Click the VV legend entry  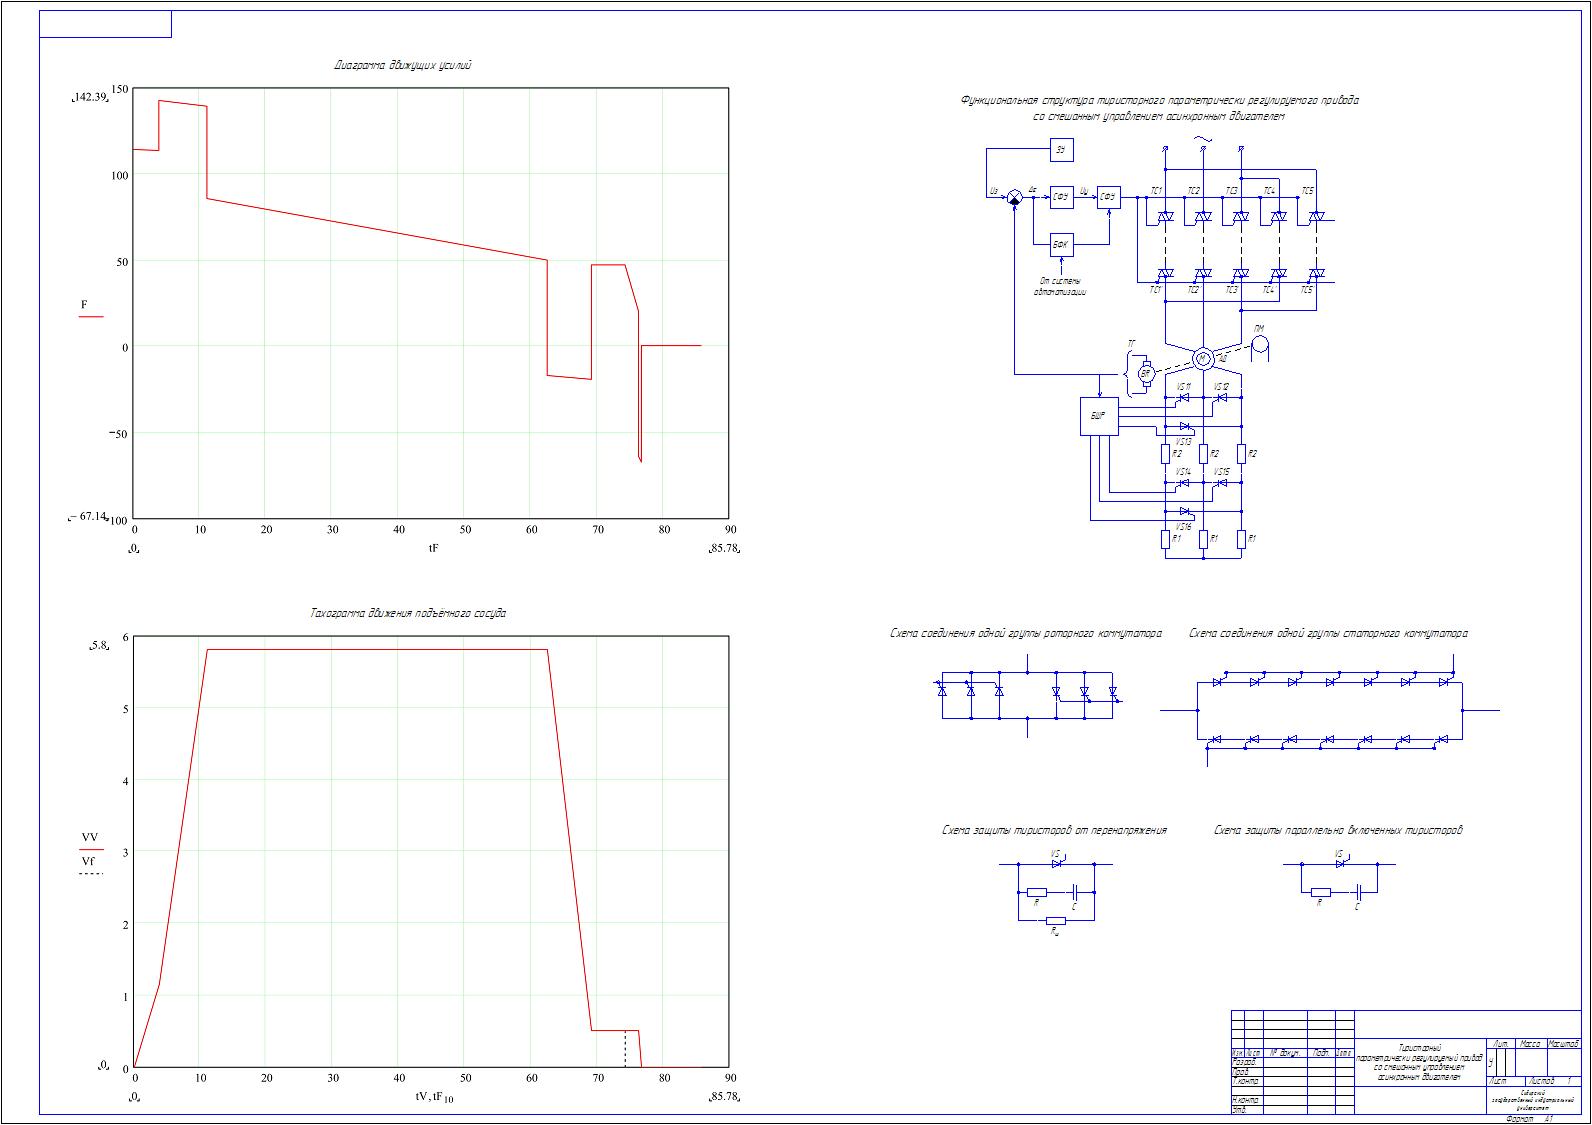click(x=90, y=842)
